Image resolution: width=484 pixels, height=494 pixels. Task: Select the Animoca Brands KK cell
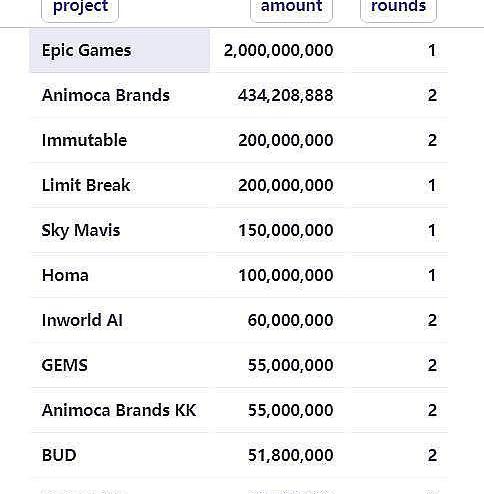[x=120, y=410]
